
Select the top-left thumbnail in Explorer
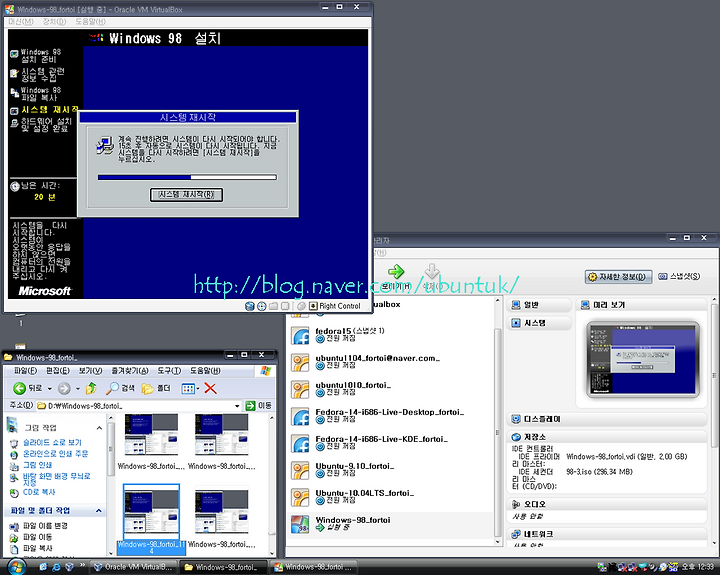[x=151, y=442]
